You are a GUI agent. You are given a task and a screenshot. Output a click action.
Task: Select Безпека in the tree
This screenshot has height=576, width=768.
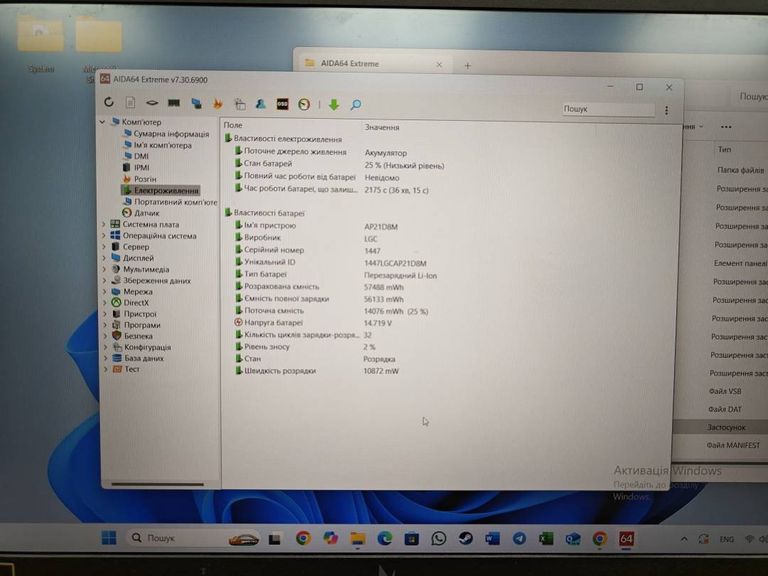(132, 336)
